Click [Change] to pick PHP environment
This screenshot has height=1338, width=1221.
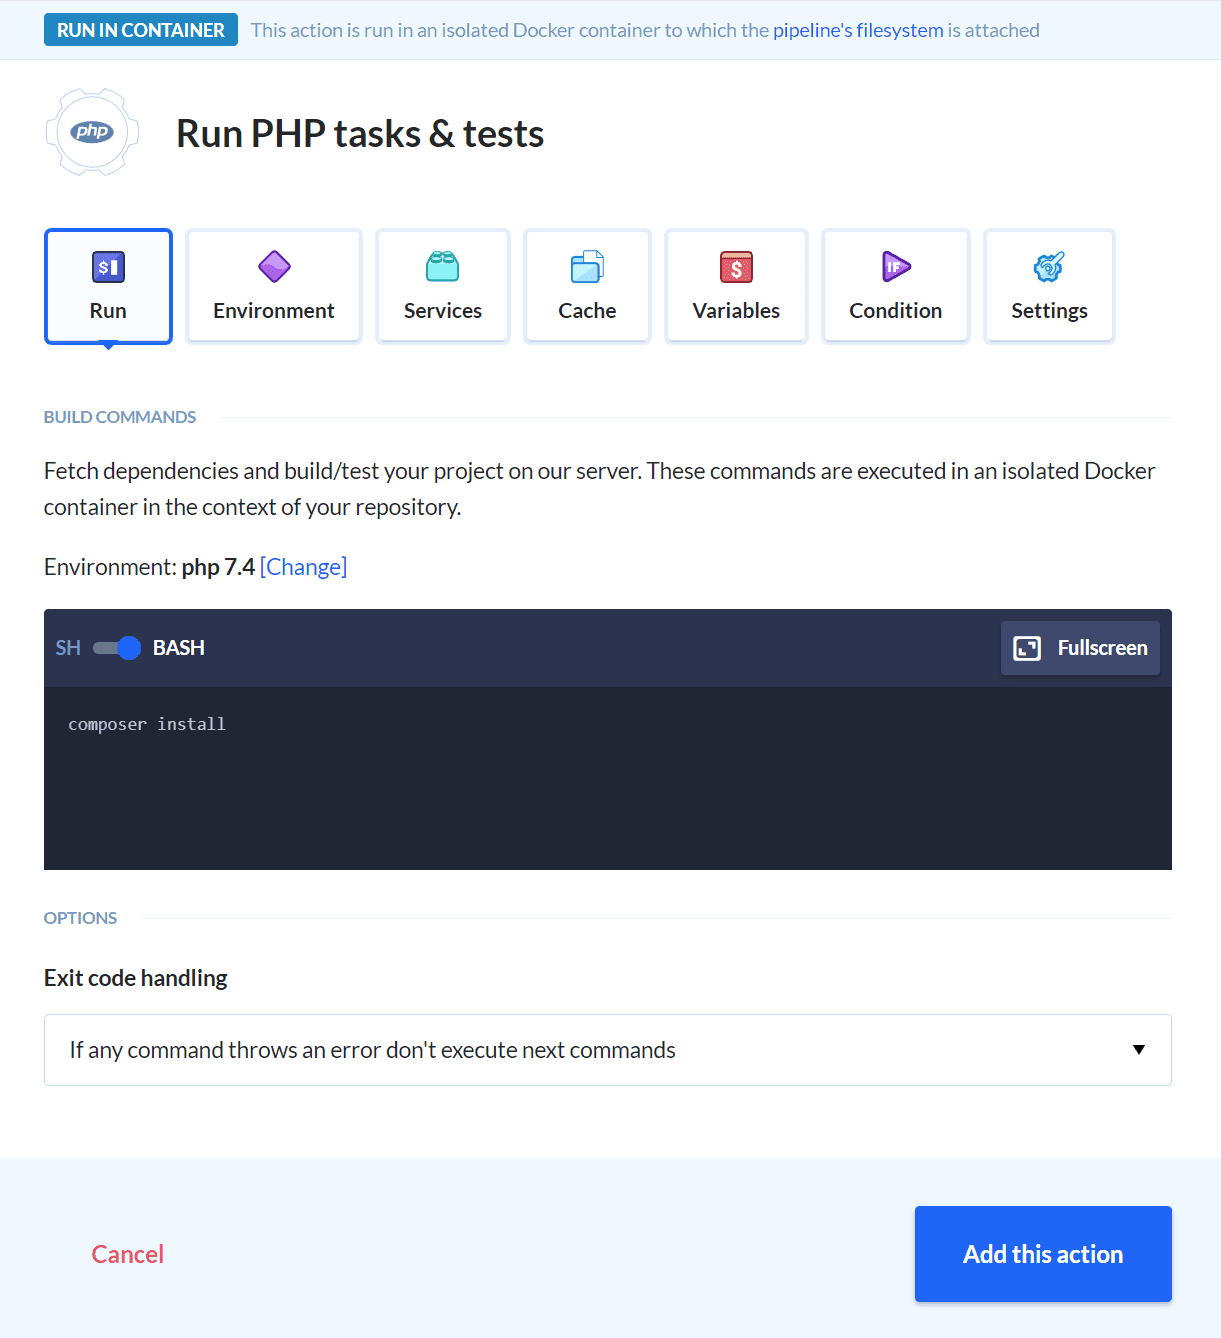point(303,567)
